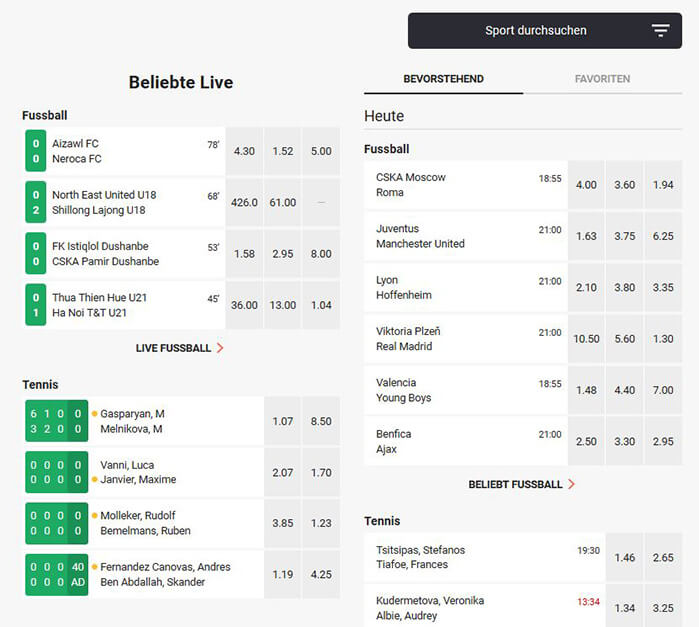Select odds 1.19 for Fernandez Canovas, Andres
The width and height of the screenshot is (699, 627).
pyautogui.click(x=283, y=574)
